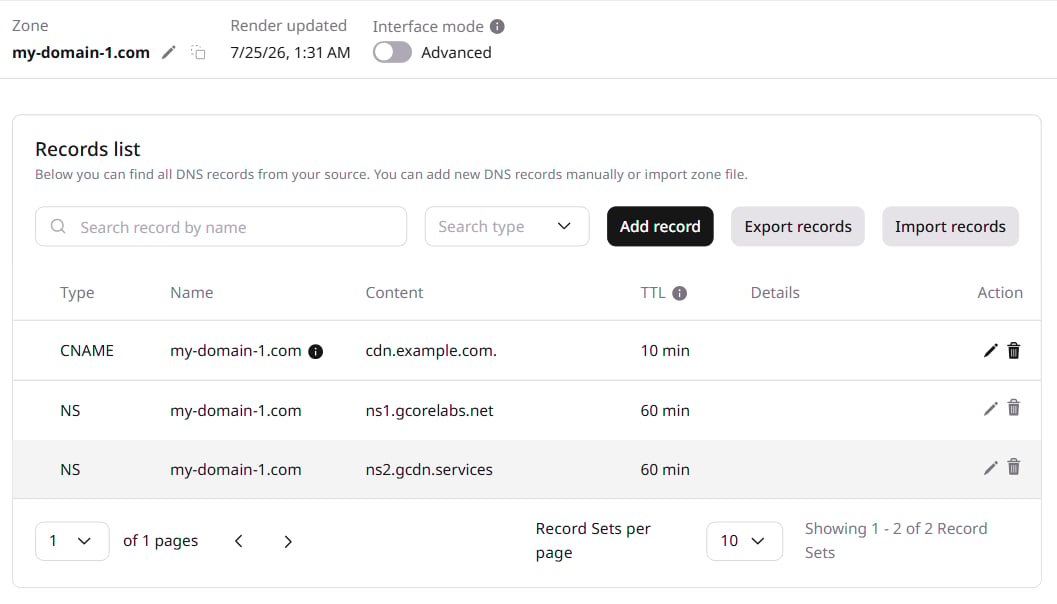Open the TTL column info icon
This screenshot has height=604, width=1057.
[680, 293]
